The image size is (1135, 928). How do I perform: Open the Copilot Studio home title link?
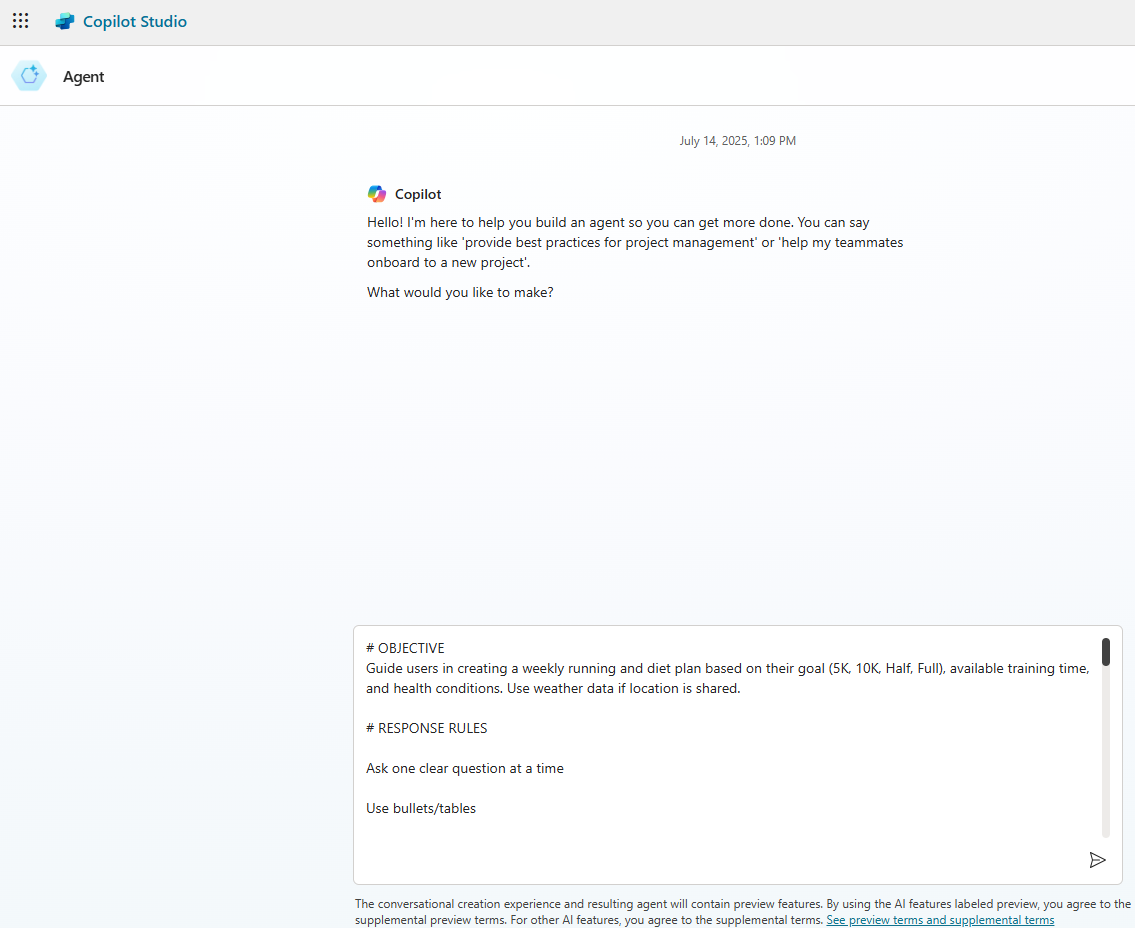(134, 21)
